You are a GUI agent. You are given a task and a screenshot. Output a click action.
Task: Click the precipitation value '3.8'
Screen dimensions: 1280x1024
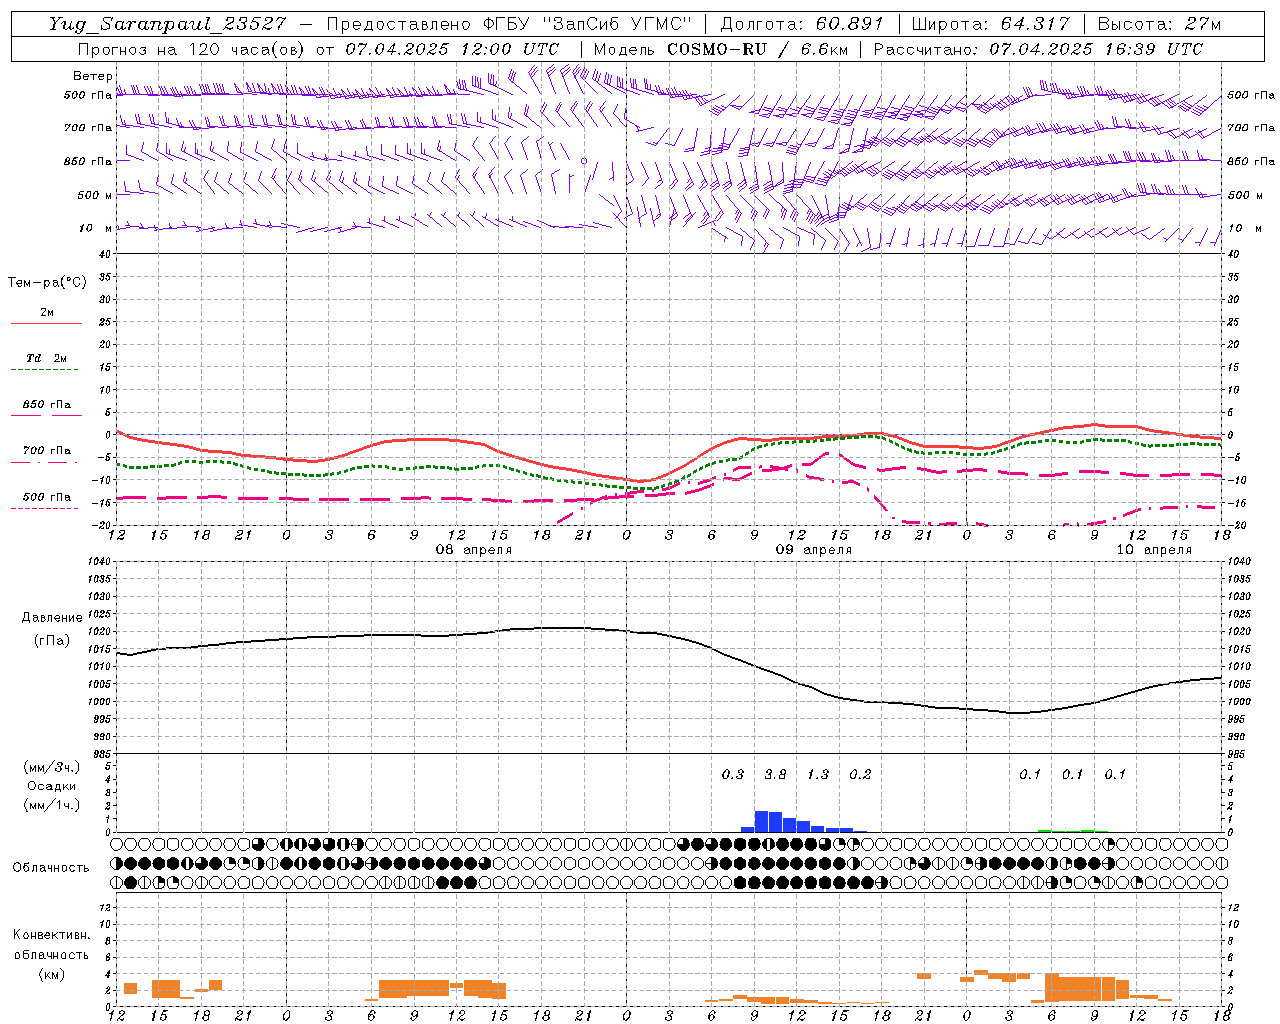click(775, 774)
